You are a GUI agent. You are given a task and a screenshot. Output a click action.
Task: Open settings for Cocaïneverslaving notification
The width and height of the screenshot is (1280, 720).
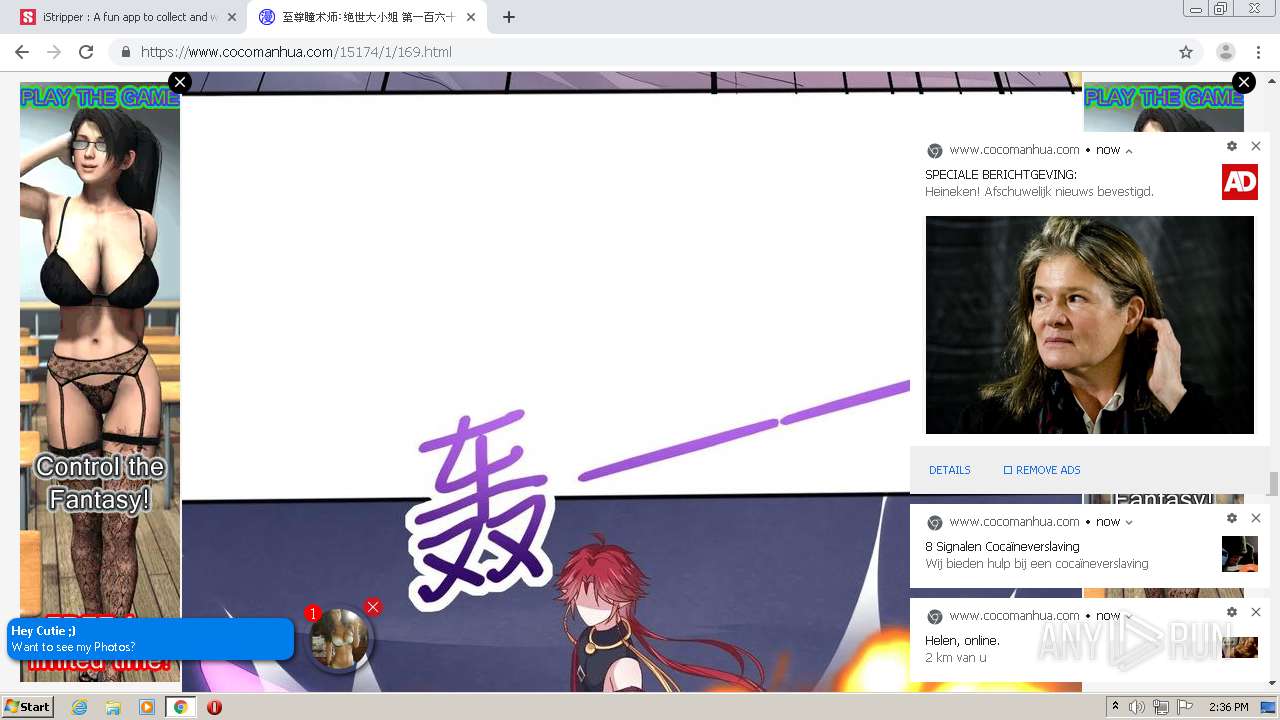pyautogui.click(x=1232, y=518)
